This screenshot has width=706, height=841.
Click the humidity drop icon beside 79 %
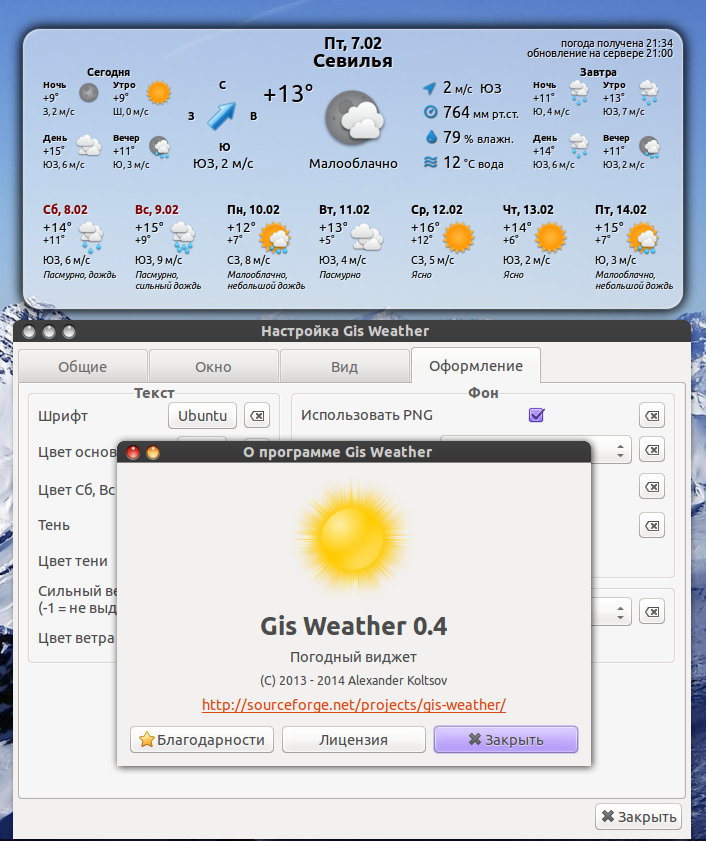click(x=431, y=137)
